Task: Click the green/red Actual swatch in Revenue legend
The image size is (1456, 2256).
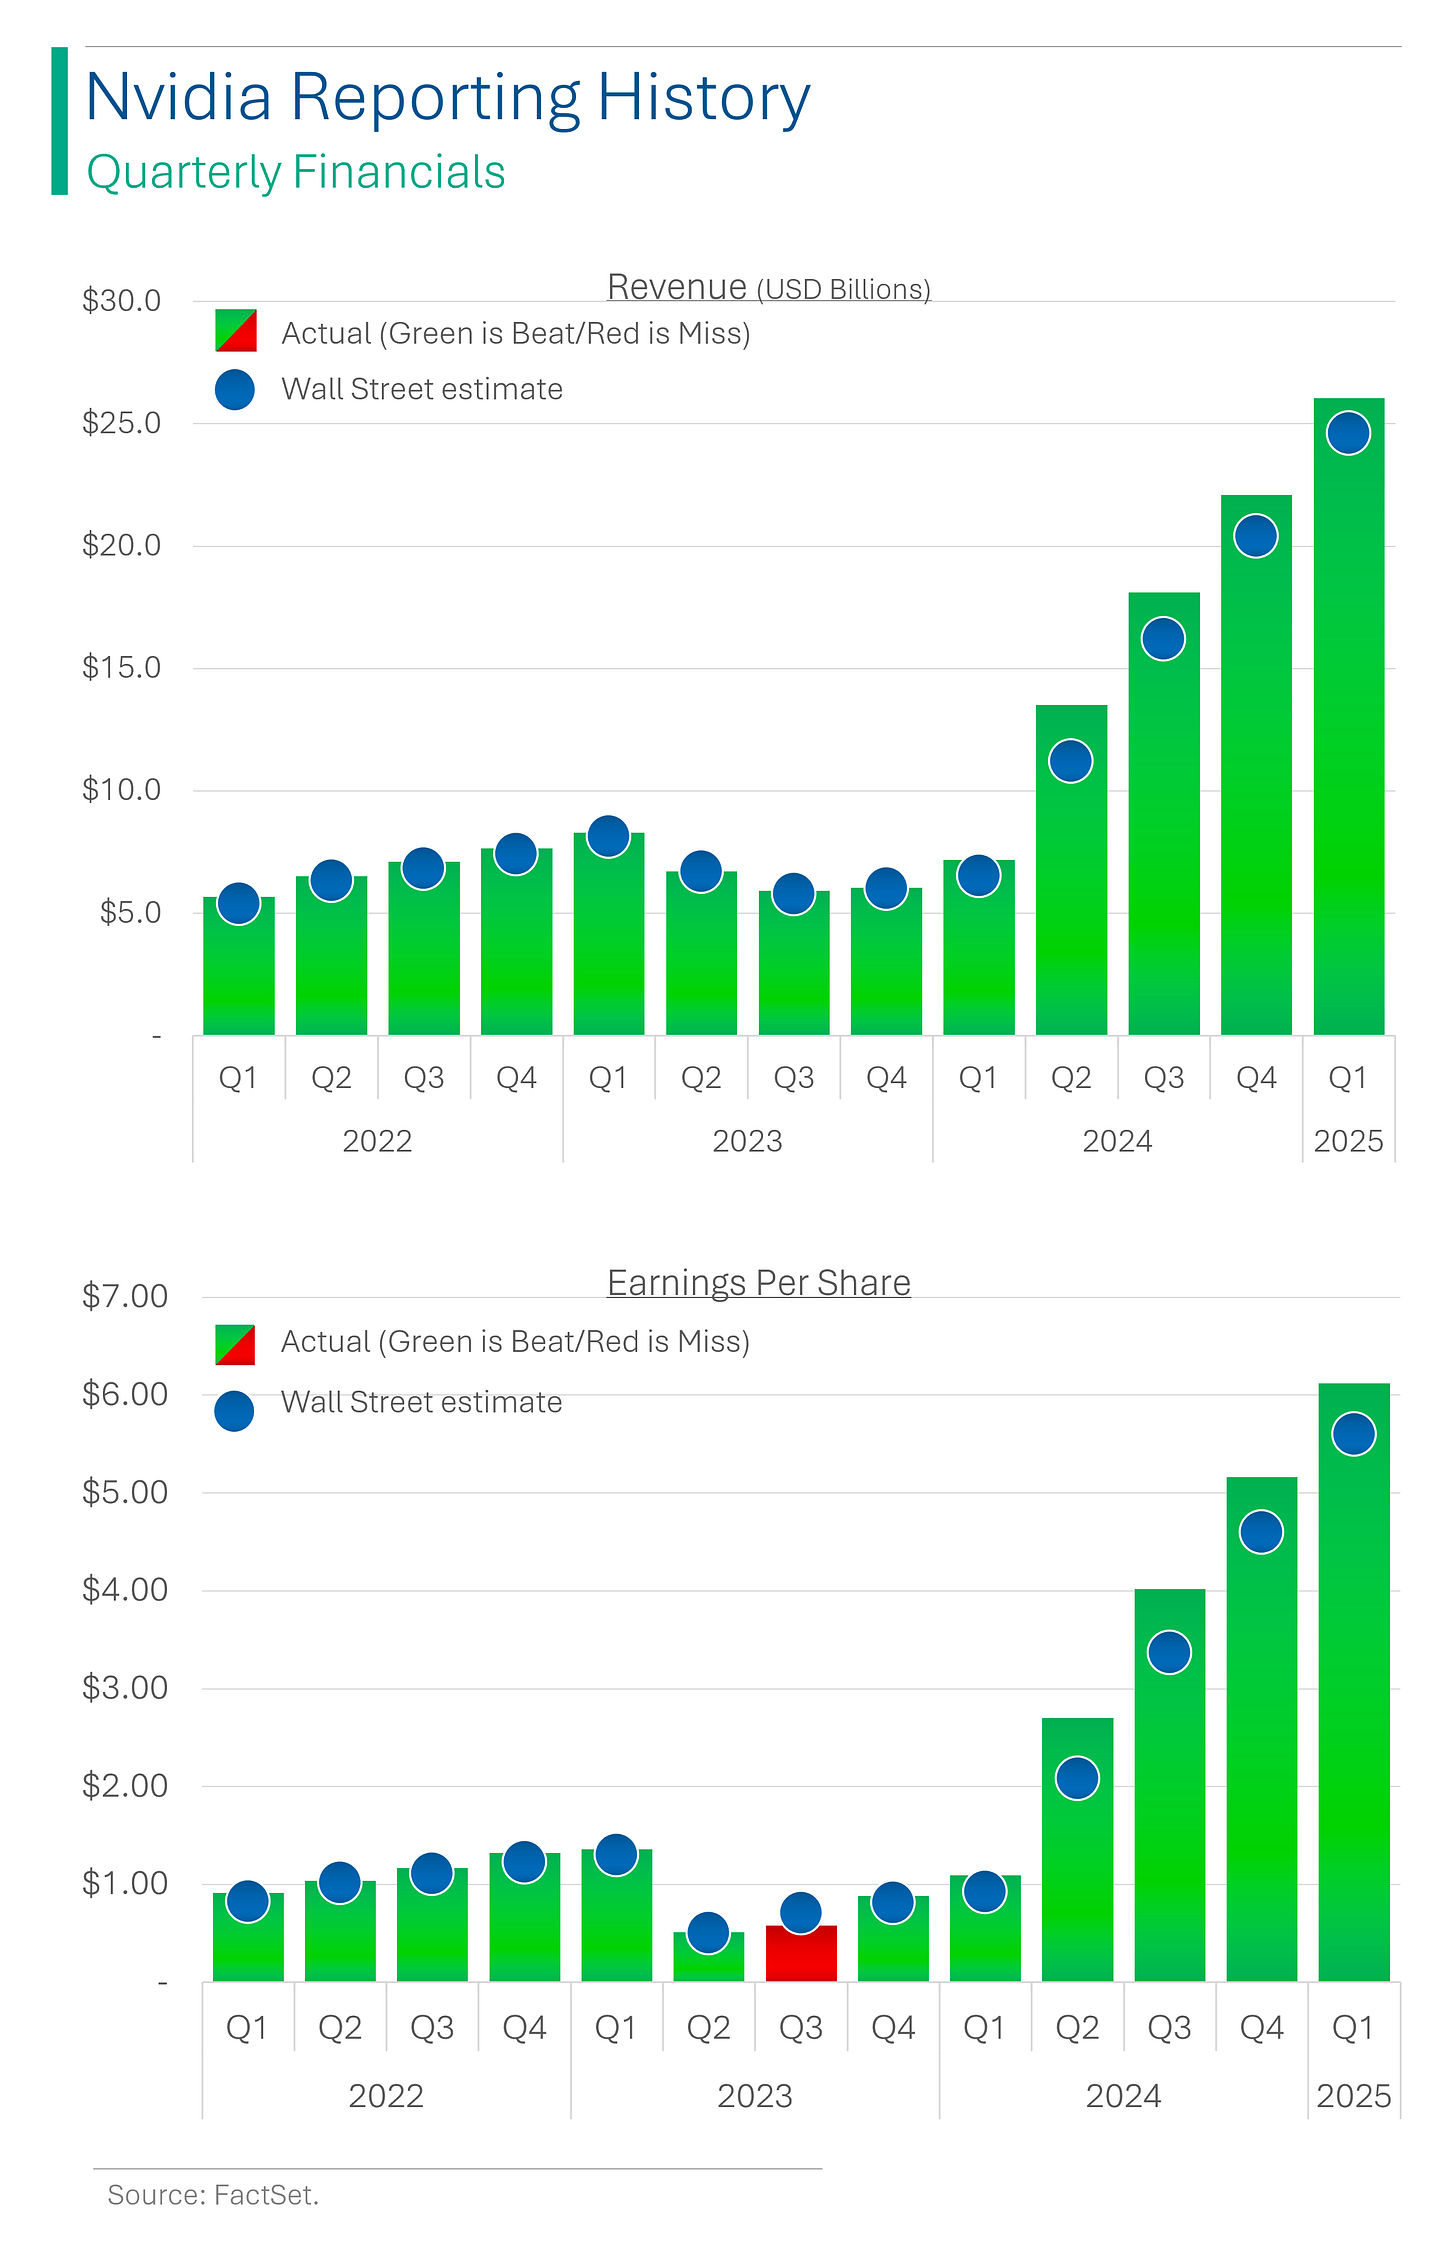Action: [236, 331]
